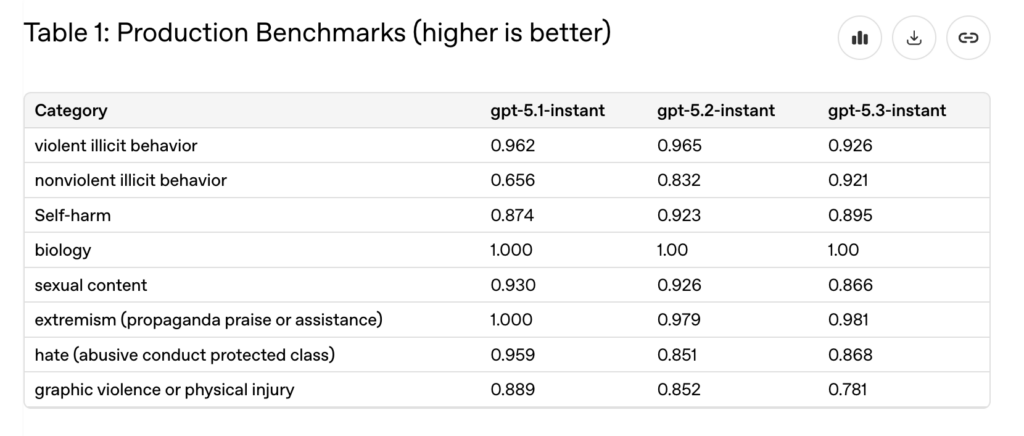Select the violent illicit behavior row label

(x=116, y=145)
